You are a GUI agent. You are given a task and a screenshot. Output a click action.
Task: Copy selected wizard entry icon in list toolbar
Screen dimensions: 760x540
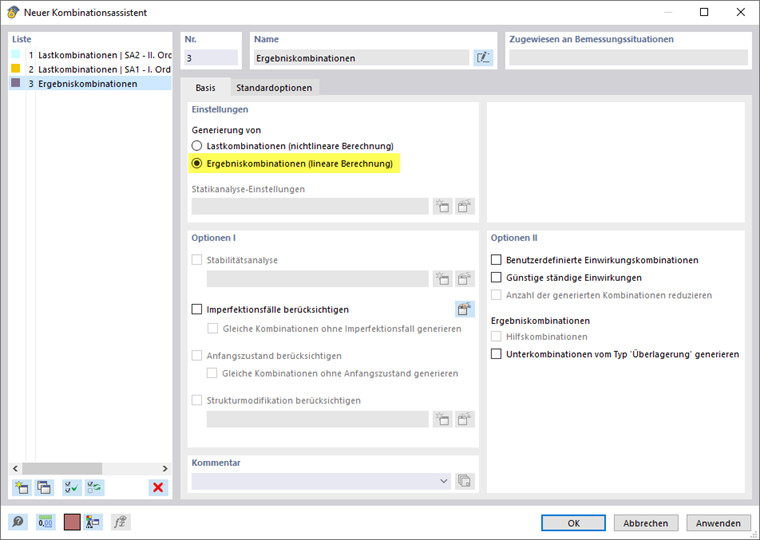tap(44, 487)
